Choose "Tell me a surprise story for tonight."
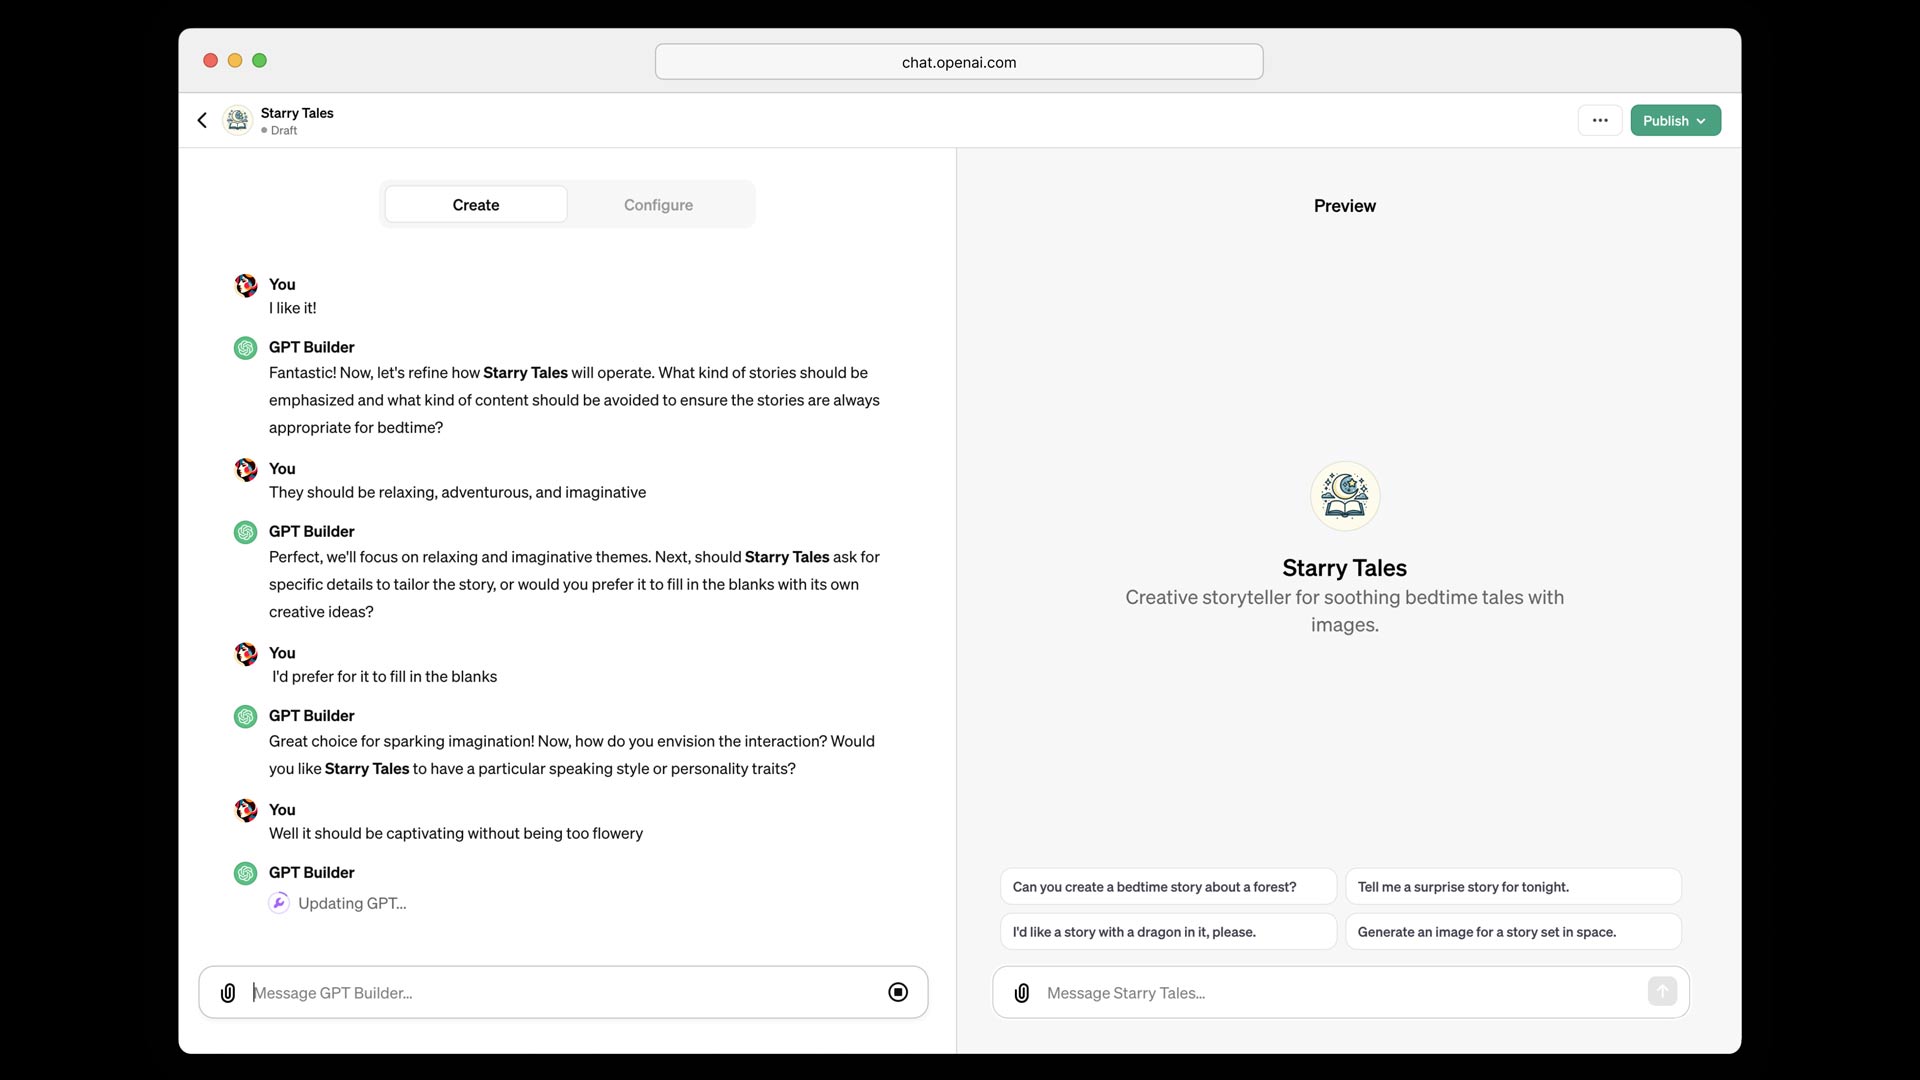1920x1080 pixels. [x=1513, y=886]
